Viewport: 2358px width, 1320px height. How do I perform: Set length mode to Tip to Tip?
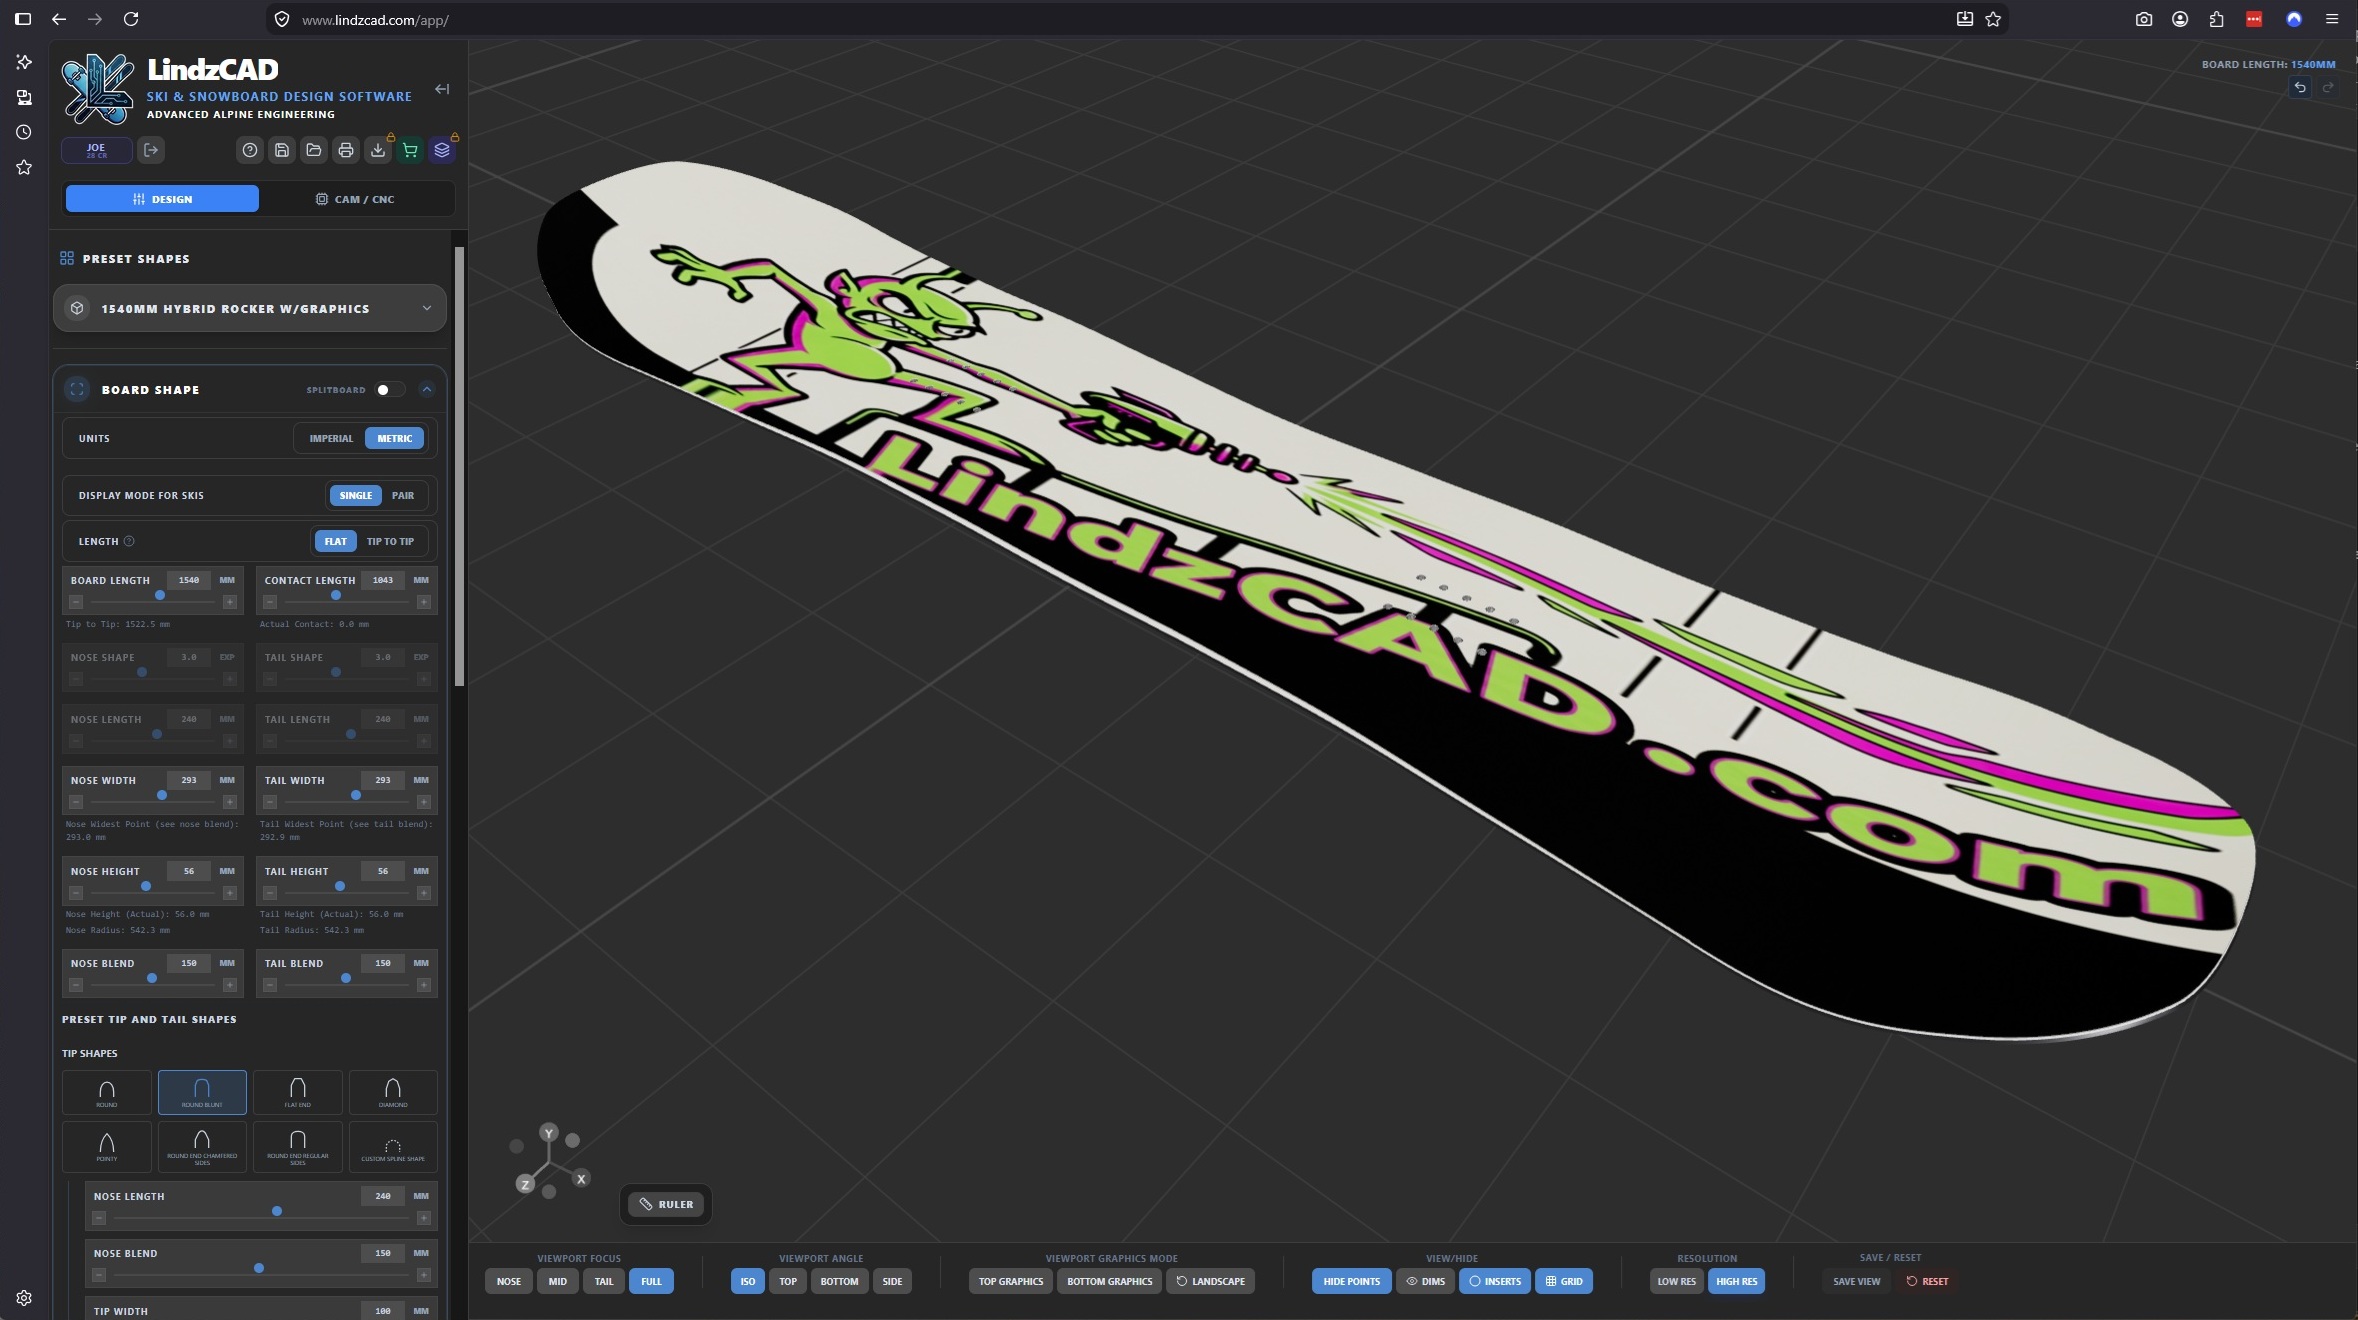pyautogui.click(x=390, y=541)
